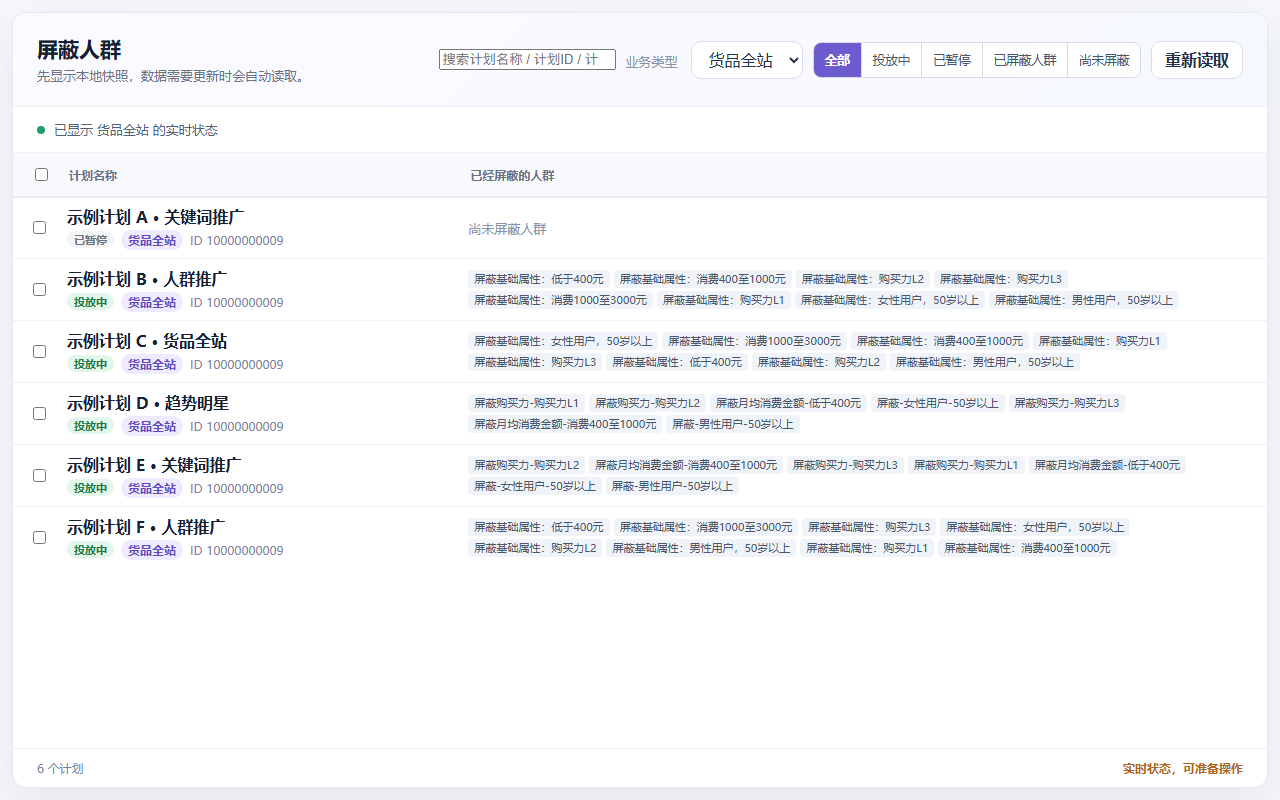Select the 已屏蔽人群 filter tab
The width and height of the screenshot is (1280, 800).
(1025, 60)
